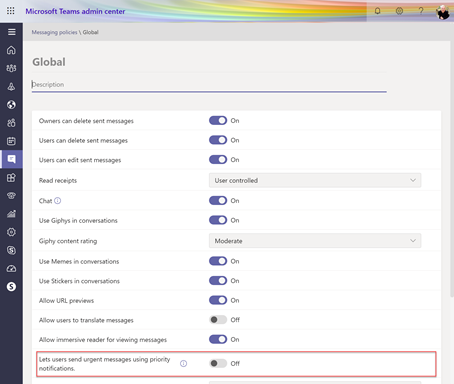Open the Devices icon in sidebar
Image resolution: width=454 pixels, height=384 pixels.
pyautogui.click(x=11, y=87)
